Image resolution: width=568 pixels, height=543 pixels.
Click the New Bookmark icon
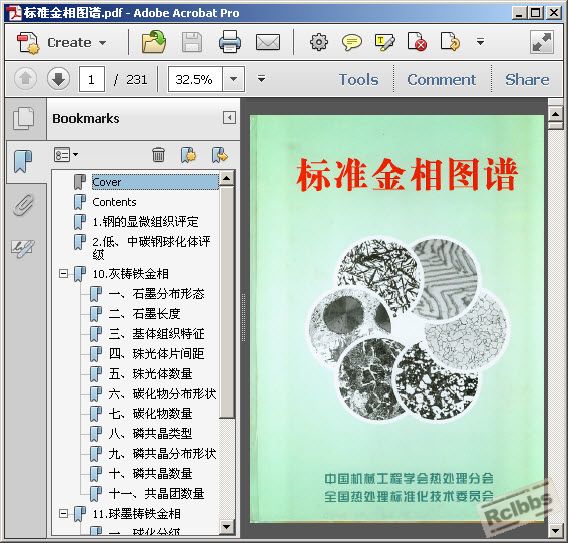[188, 155]
